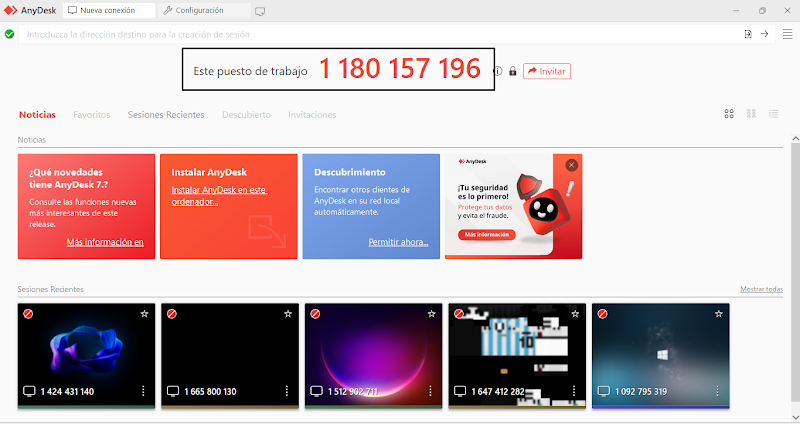Viewport: 800px width, 424px height.
Task: Click offline status icon on session 1 424 431 140
Action: [x=28, y=314]
